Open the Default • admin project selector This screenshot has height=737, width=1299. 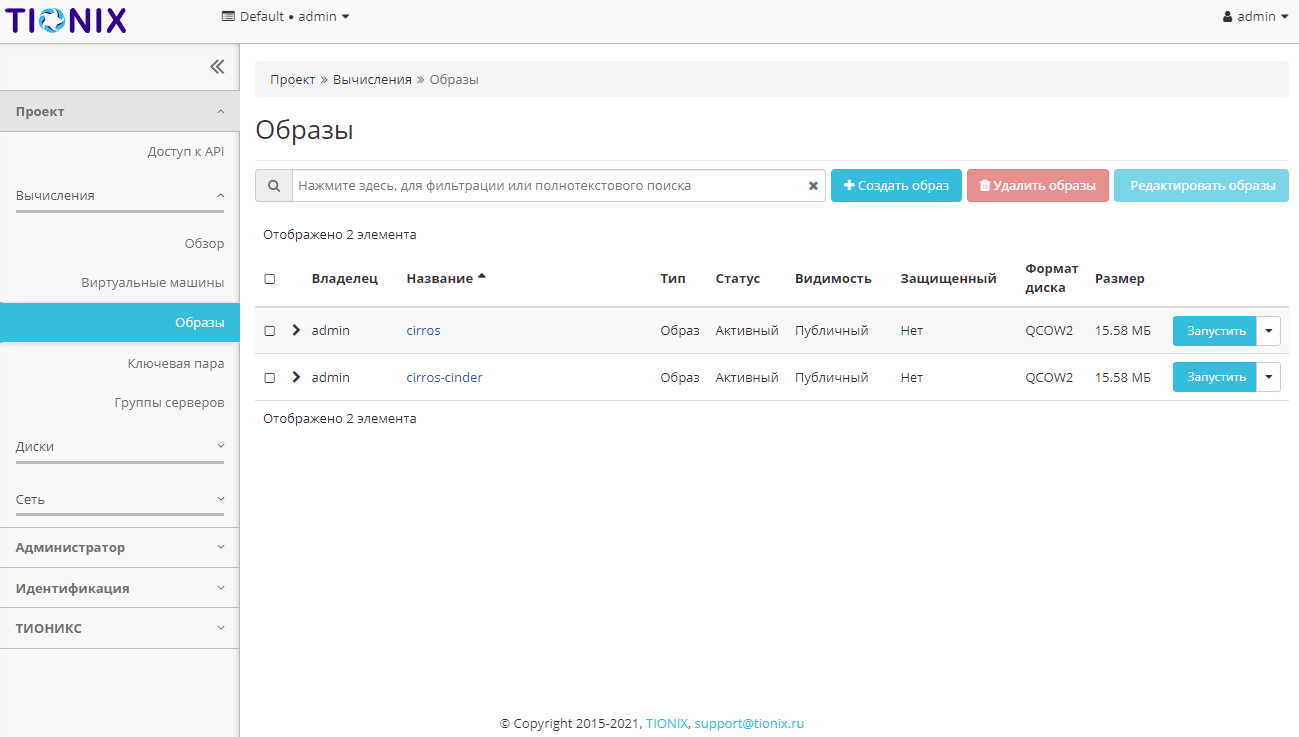pos(286,17)
